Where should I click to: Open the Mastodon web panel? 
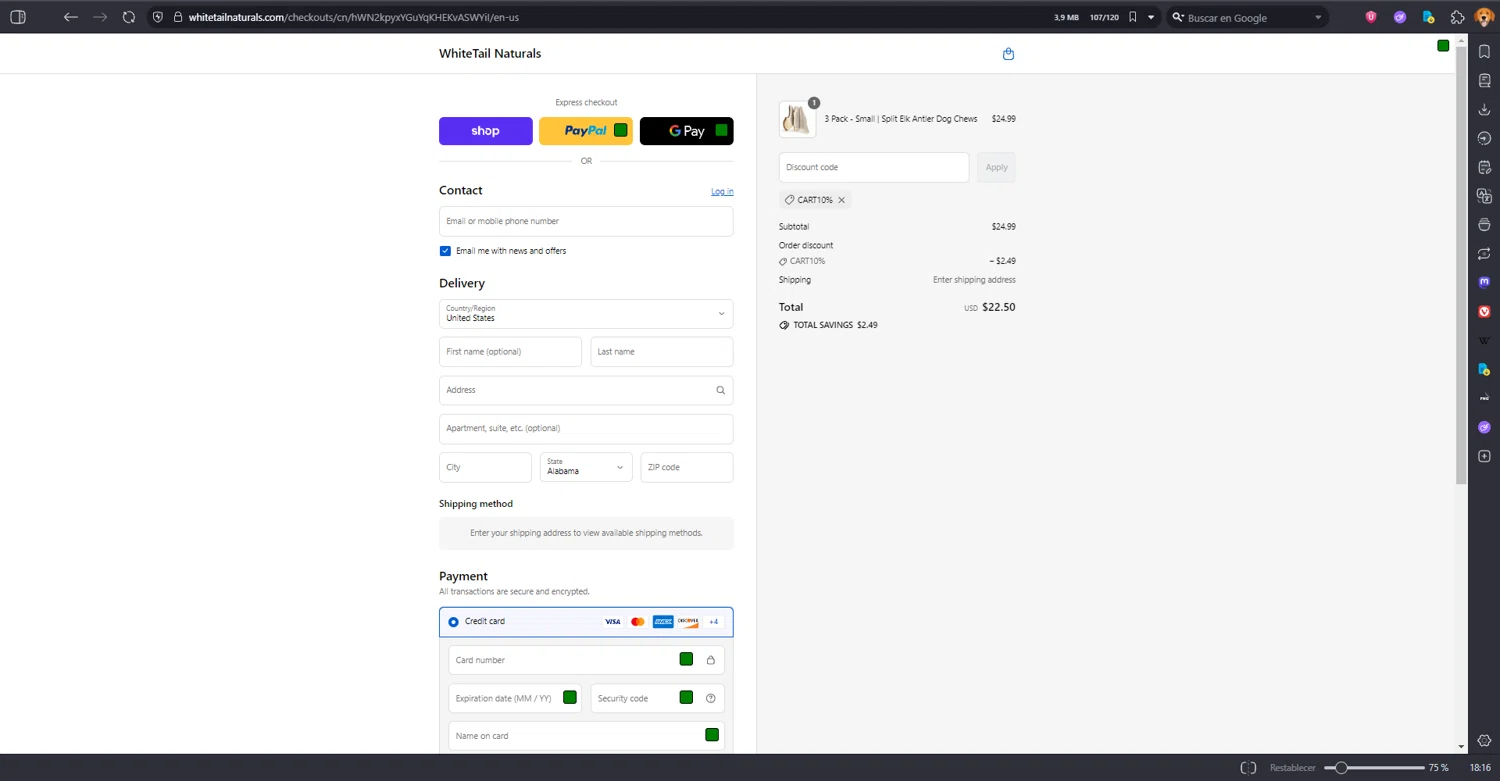tap(1484, 282)
